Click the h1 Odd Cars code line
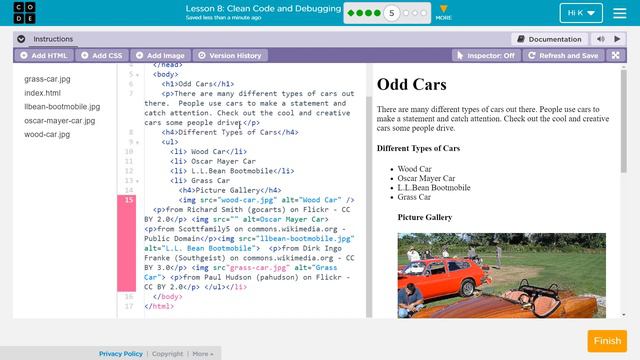The image size is (640, 360). (x=198, y=84)
